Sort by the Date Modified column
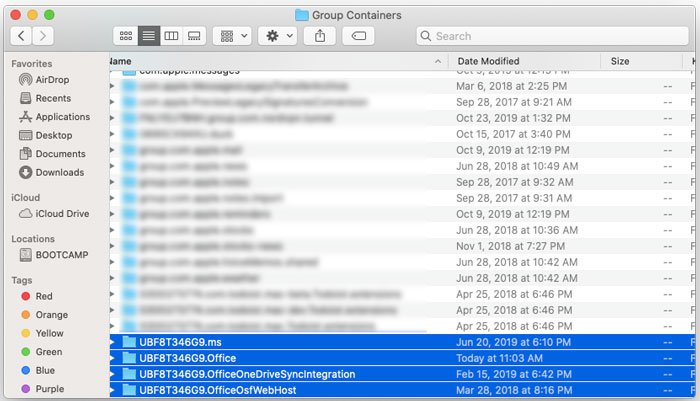The height and width of the screenshot is (401, 700). pyautogui.click(x=523, y=61)
